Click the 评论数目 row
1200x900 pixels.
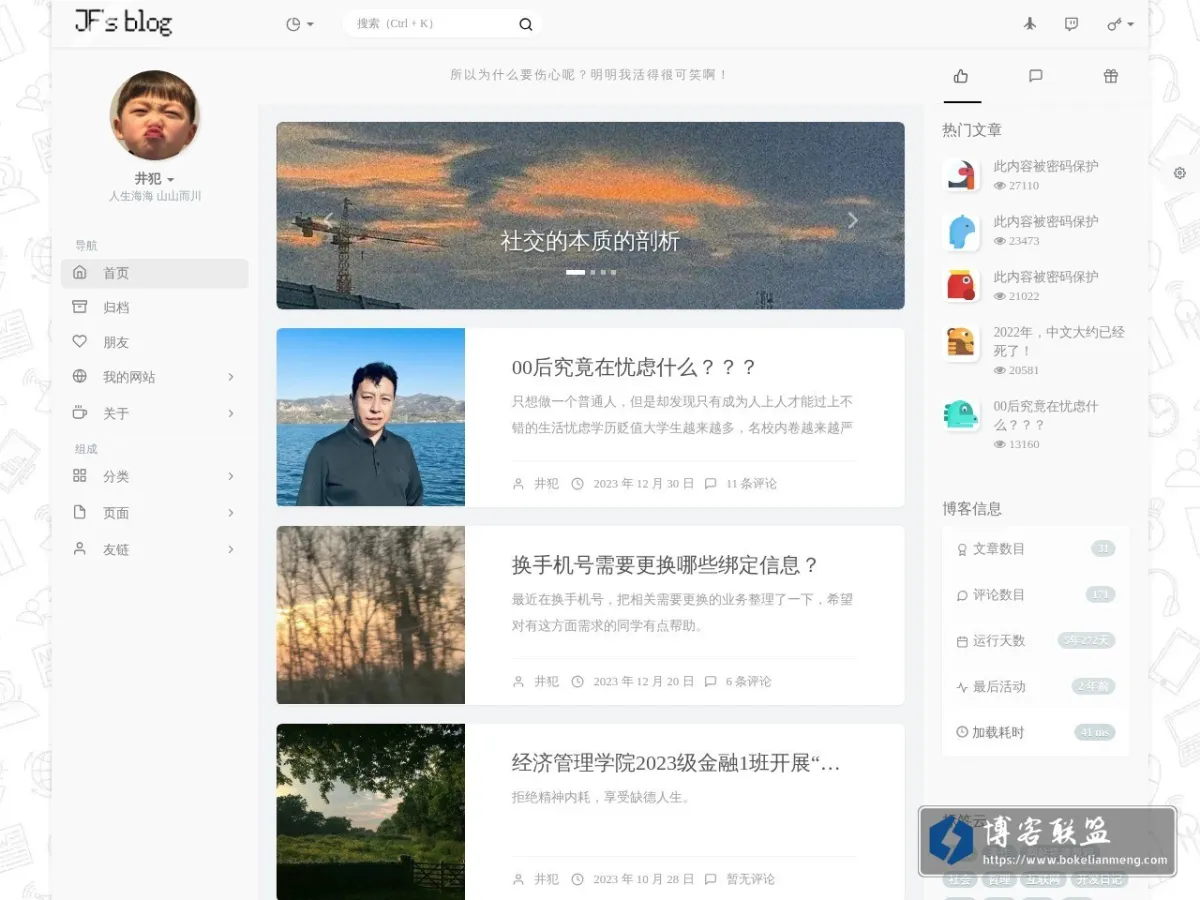point(1036,594)
